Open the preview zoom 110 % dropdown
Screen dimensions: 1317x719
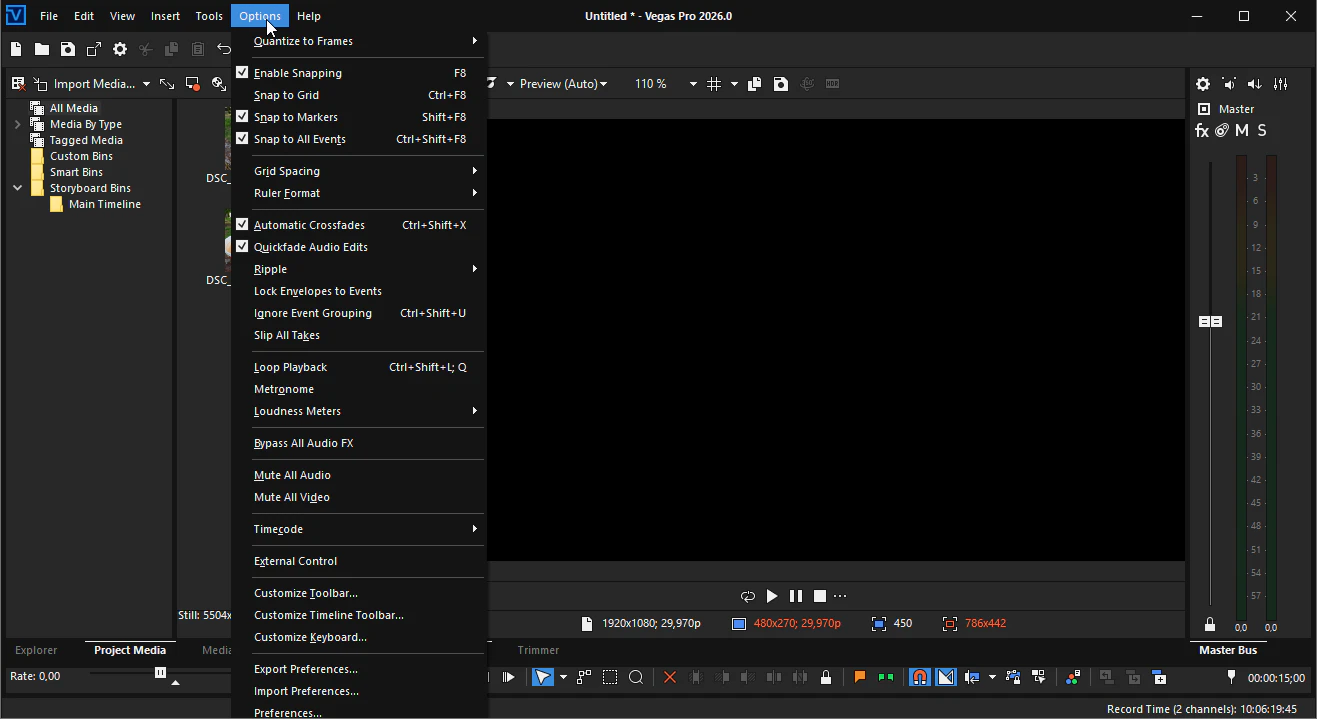(x=692, y=84)
